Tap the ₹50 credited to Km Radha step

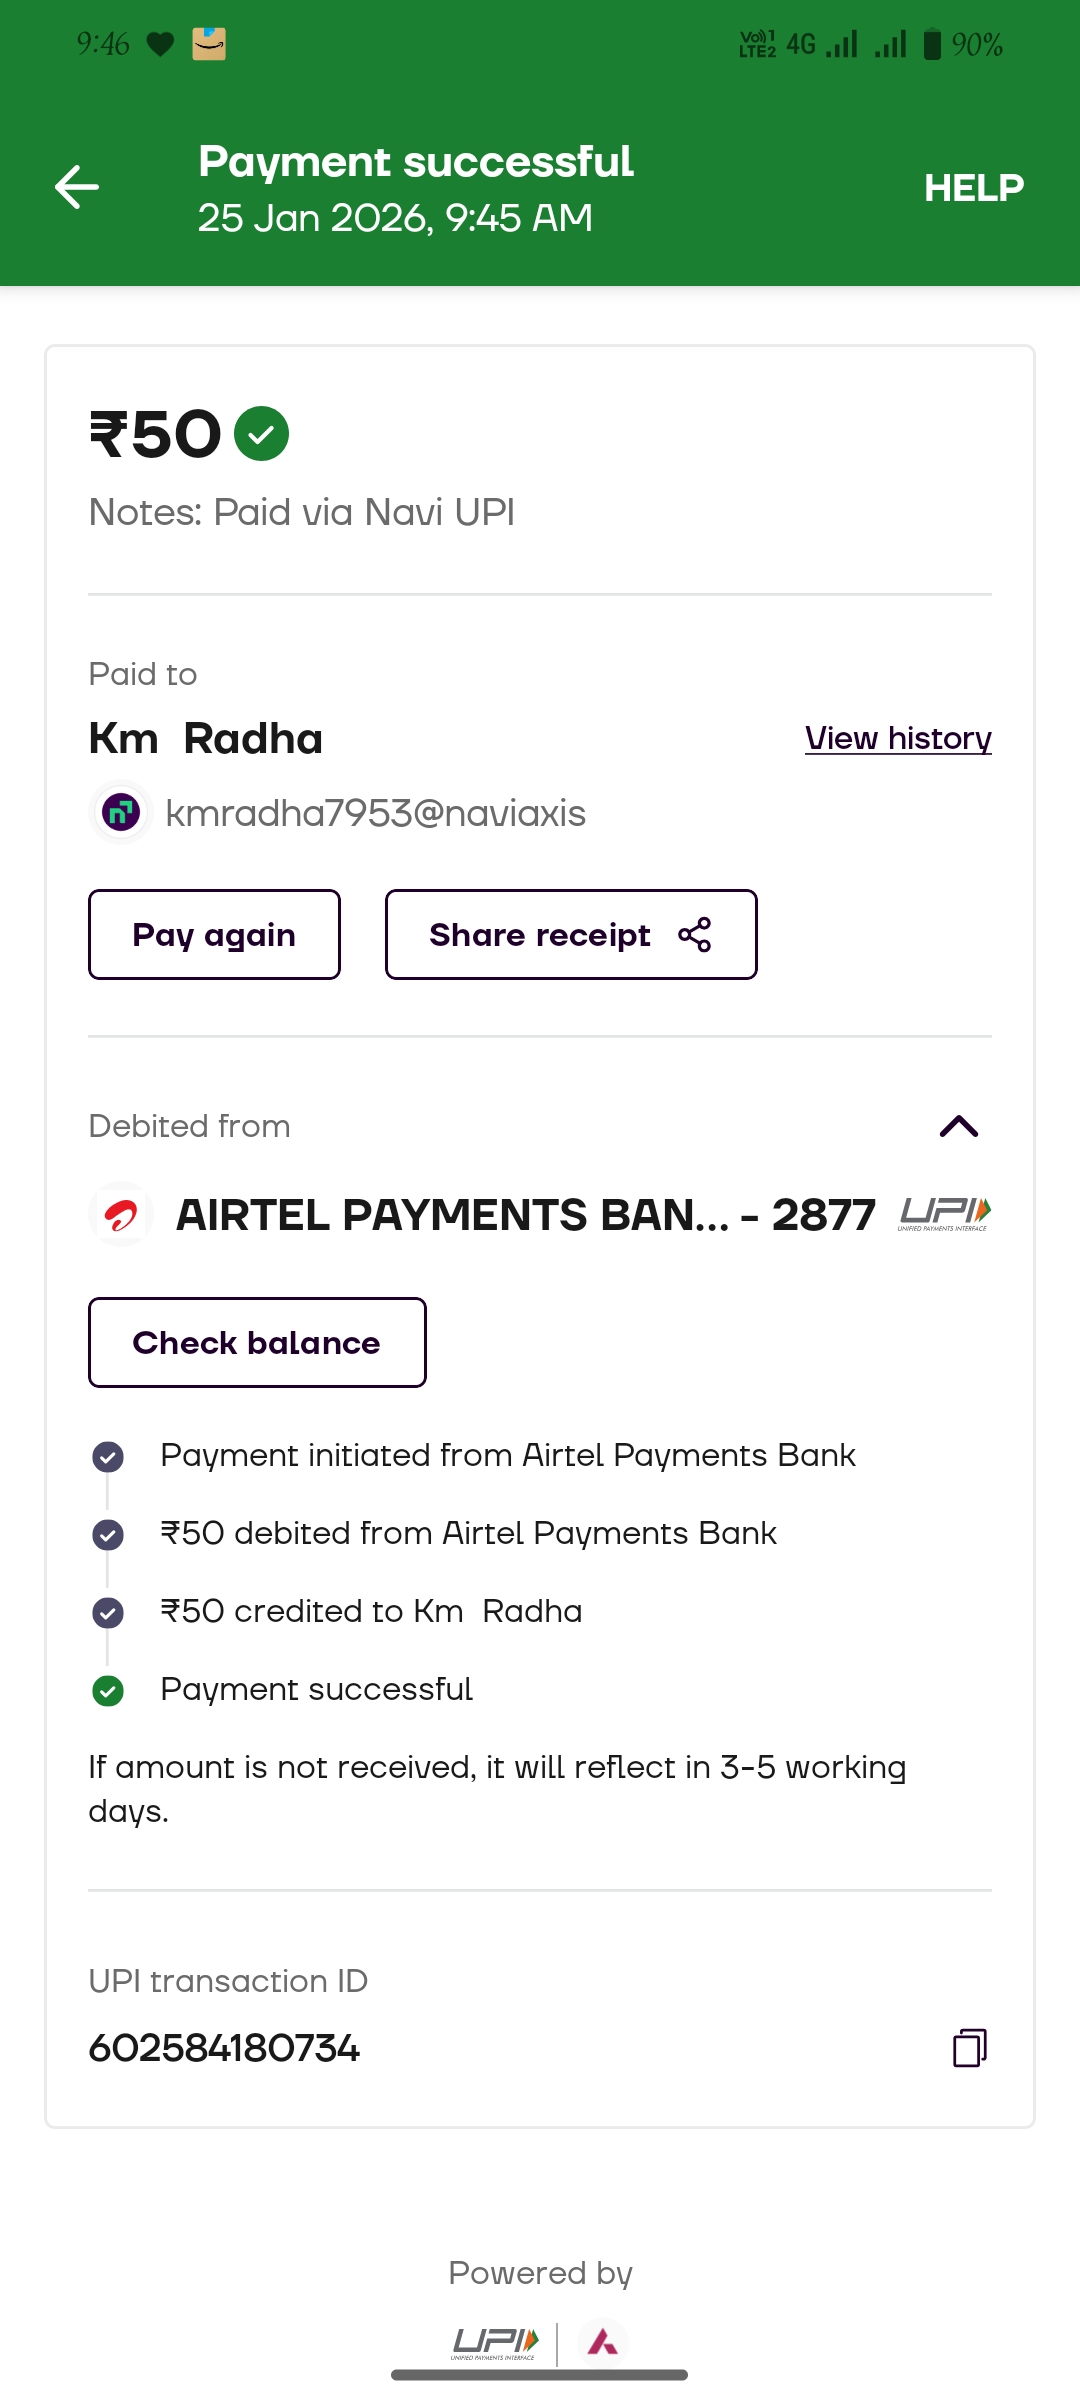371,1612
